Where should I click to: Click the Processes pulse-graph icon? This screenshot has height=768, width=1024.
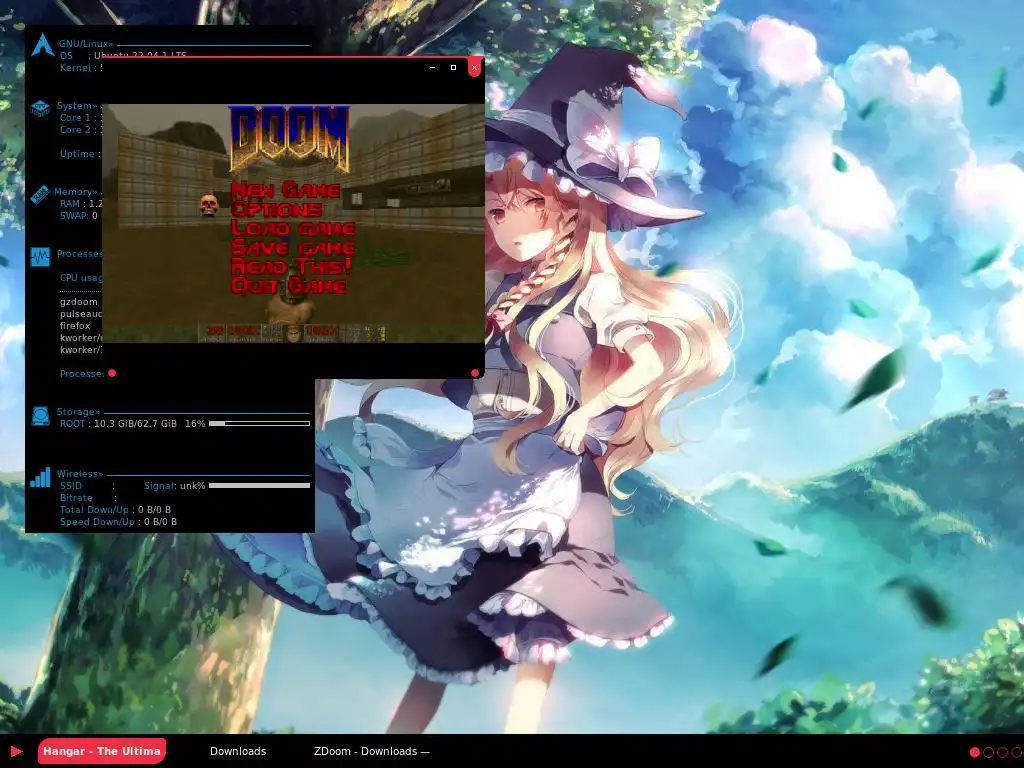tap(40, 257)
